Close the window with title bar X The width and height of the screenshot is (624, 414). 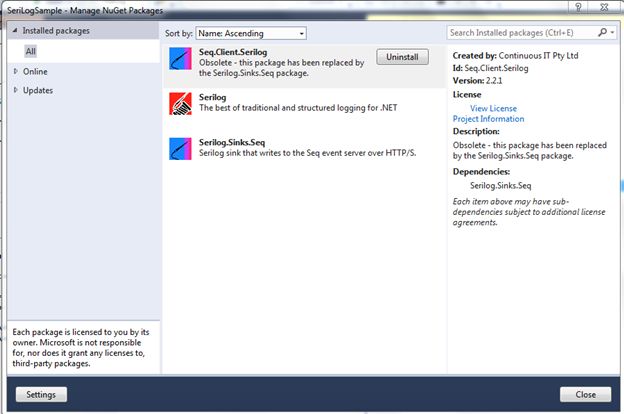(604, 7)
